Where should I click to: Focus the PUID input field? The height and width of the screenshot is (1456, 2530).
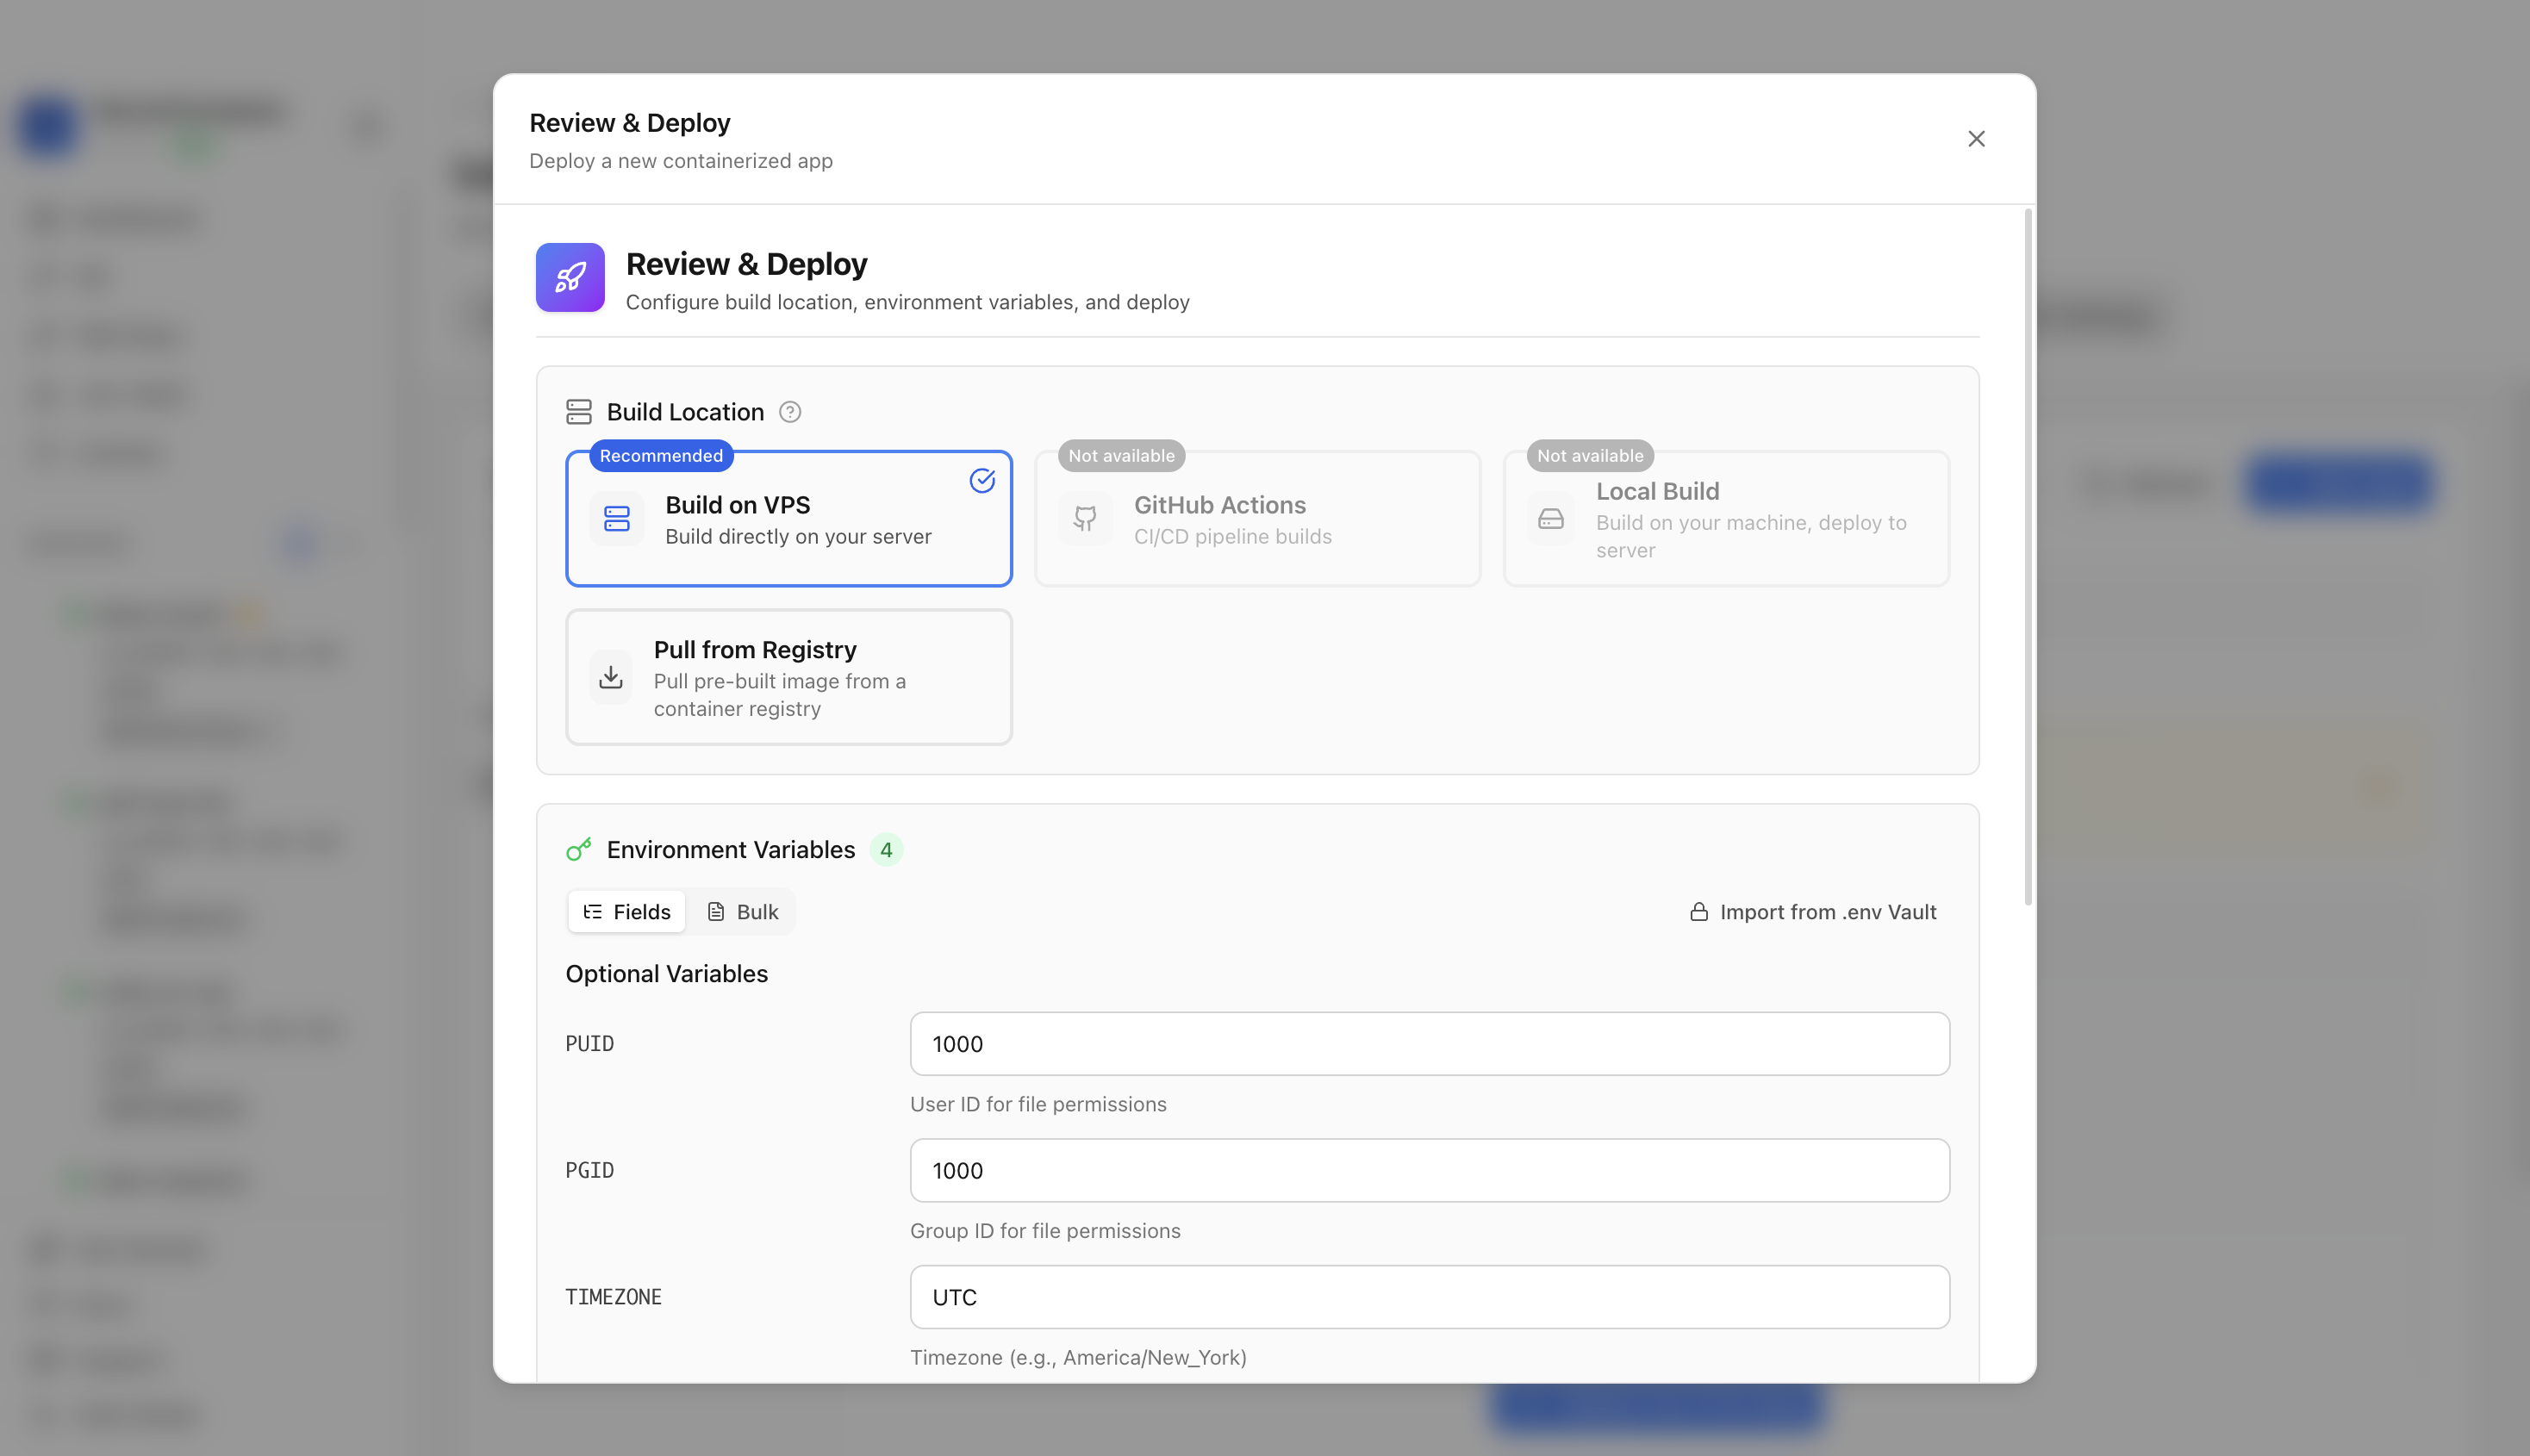1429,1043
